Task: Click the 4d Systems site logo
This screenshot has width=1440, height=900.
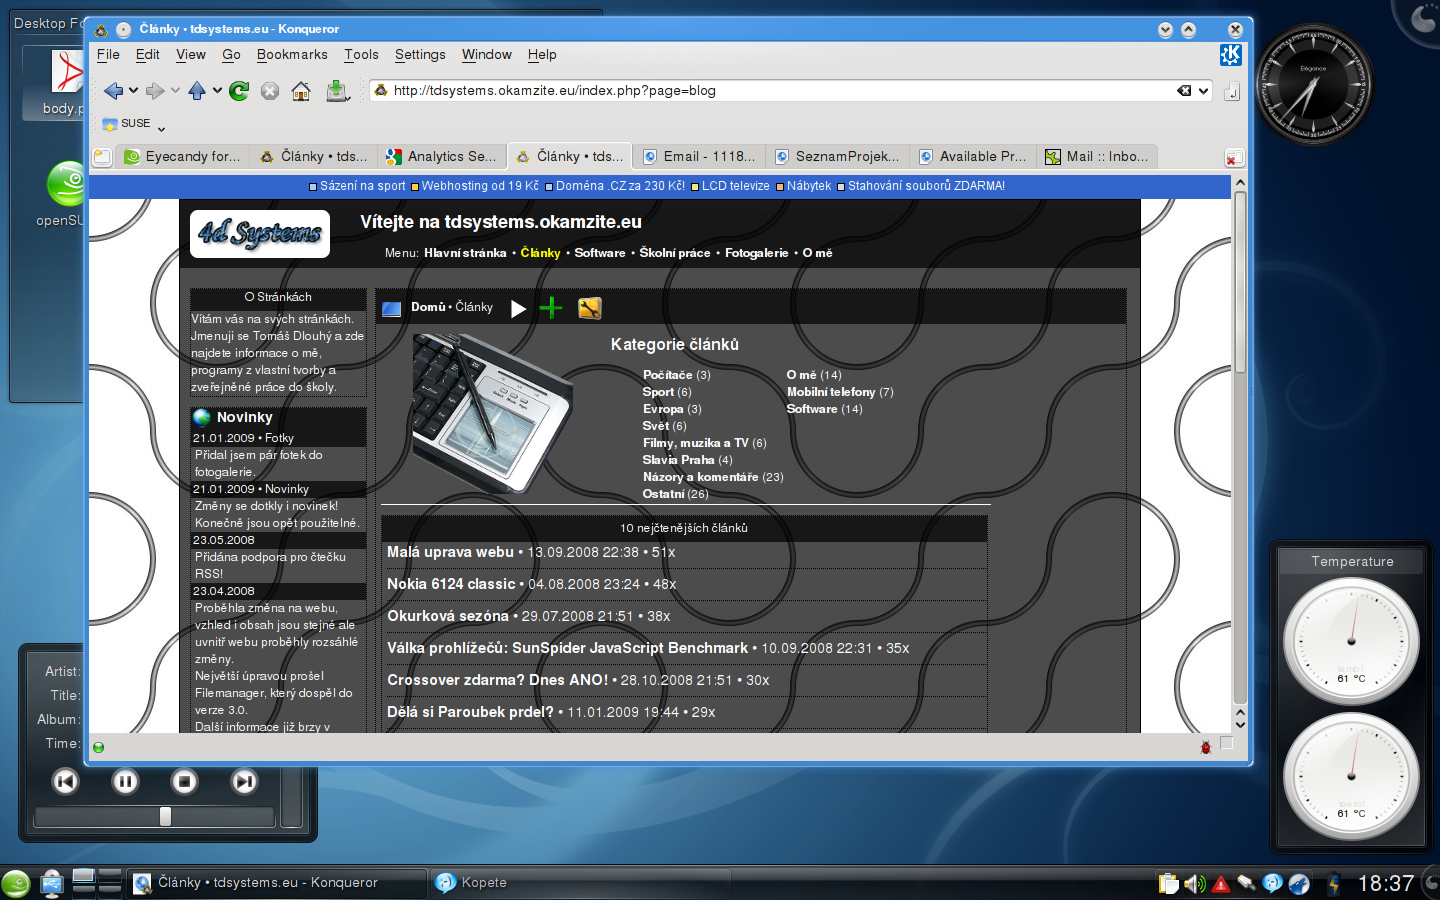Action: (260, 233)
